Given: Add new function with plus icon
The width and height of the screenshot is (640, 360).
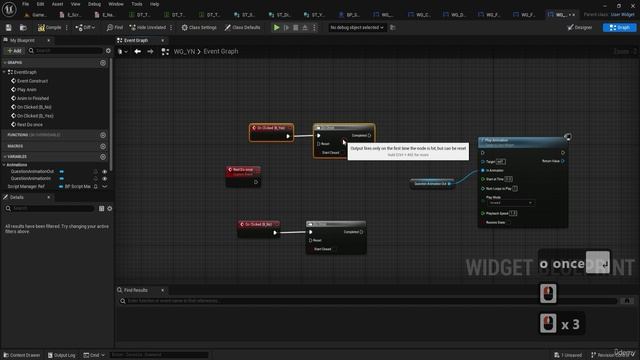Looking at the screenshot, I should point(103,135).
